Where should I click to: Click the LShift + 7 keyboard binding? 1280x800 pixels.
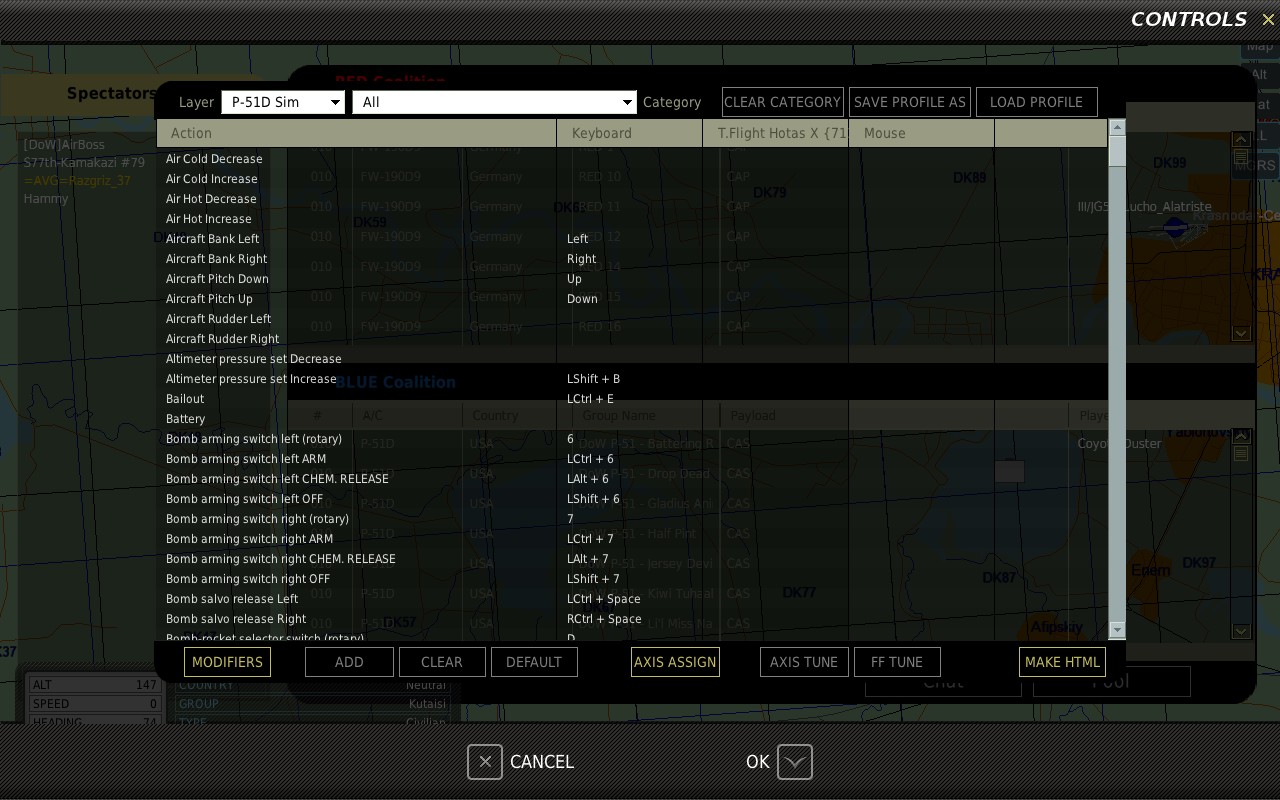coord(593,579)
